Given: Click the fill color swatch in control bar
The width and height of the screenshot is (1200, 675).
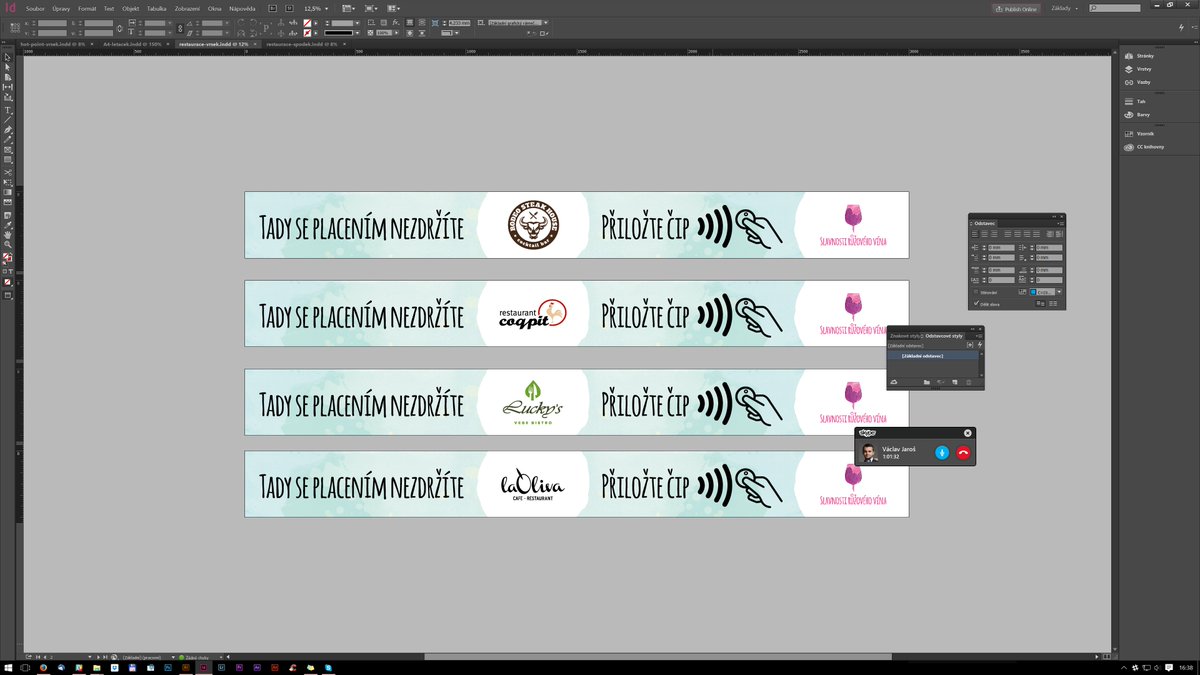Looking at the screenshot, I should coord(308,23).
